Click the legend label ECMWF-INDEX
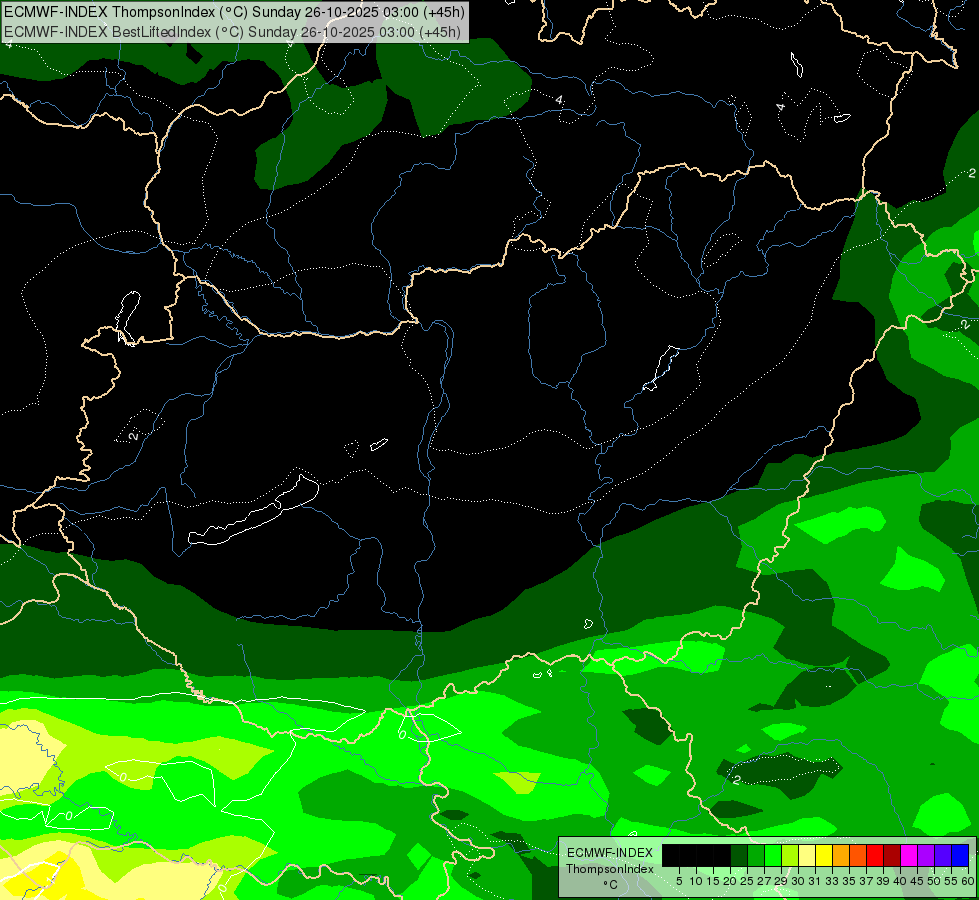 pyautogui.click(x=610, y=853)
